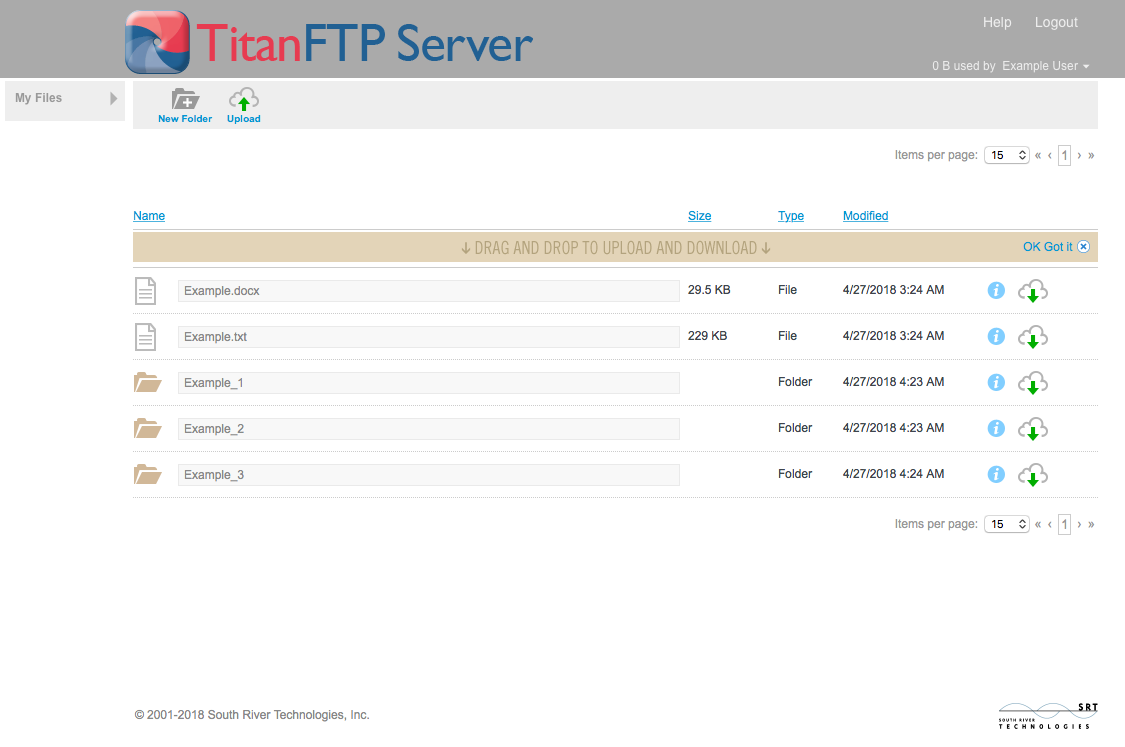Image resolution: width=1125 pixels, height=747 pixels.
Task: Sort the file list by Modified
Action: click(865, 216)
